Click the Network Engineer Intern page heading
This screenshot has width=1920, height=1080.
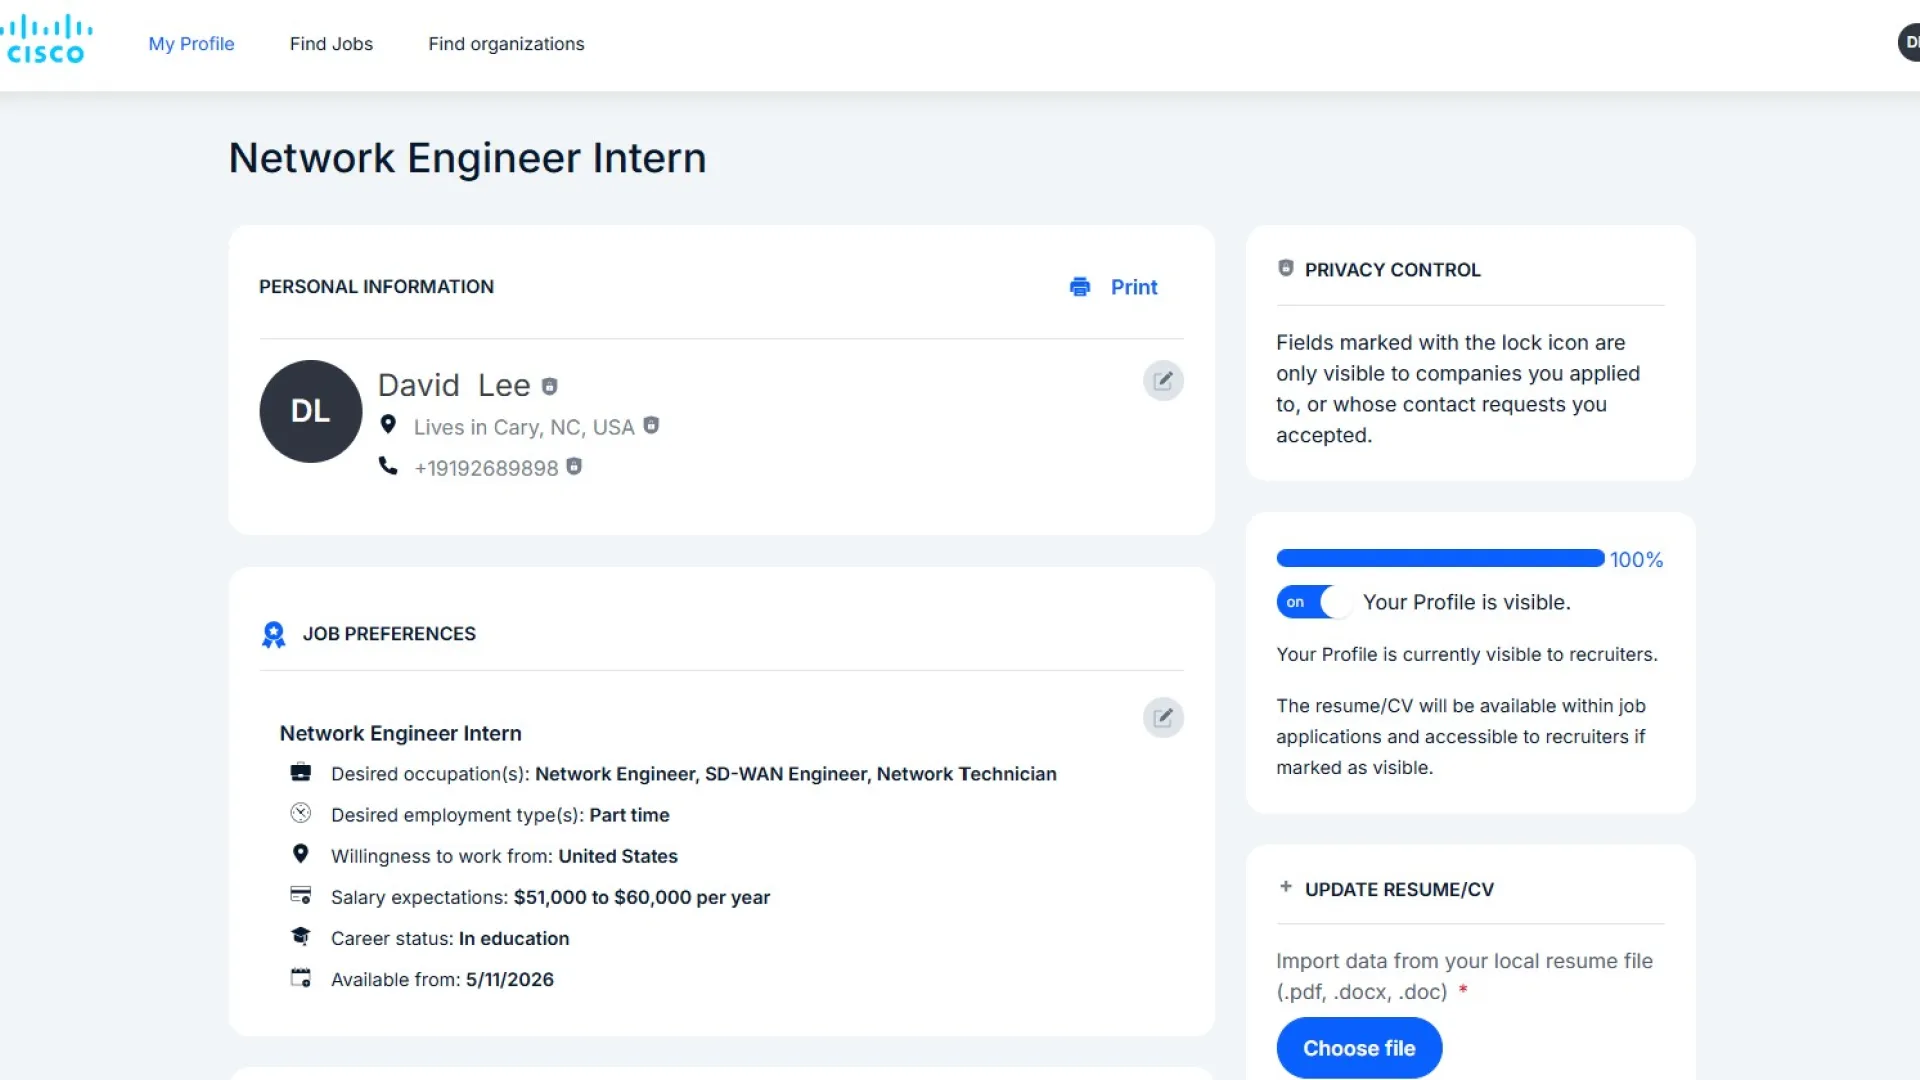467,158
